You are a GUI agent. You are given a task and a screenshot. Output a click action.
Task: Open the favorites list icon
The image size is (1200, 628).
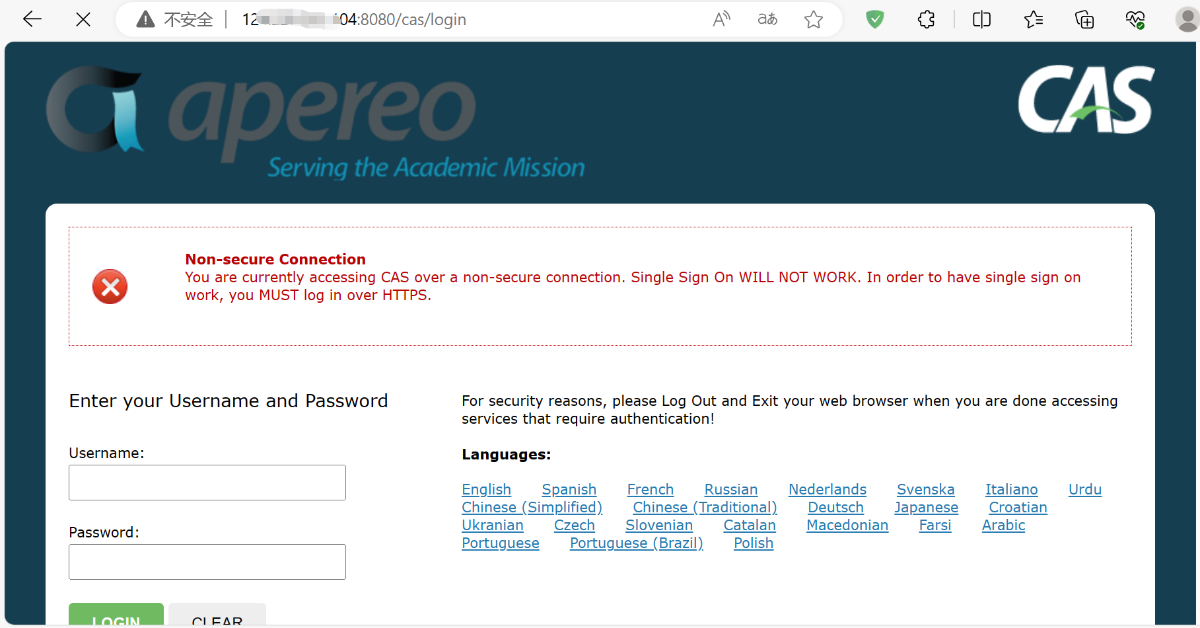tap(1034, 19)
